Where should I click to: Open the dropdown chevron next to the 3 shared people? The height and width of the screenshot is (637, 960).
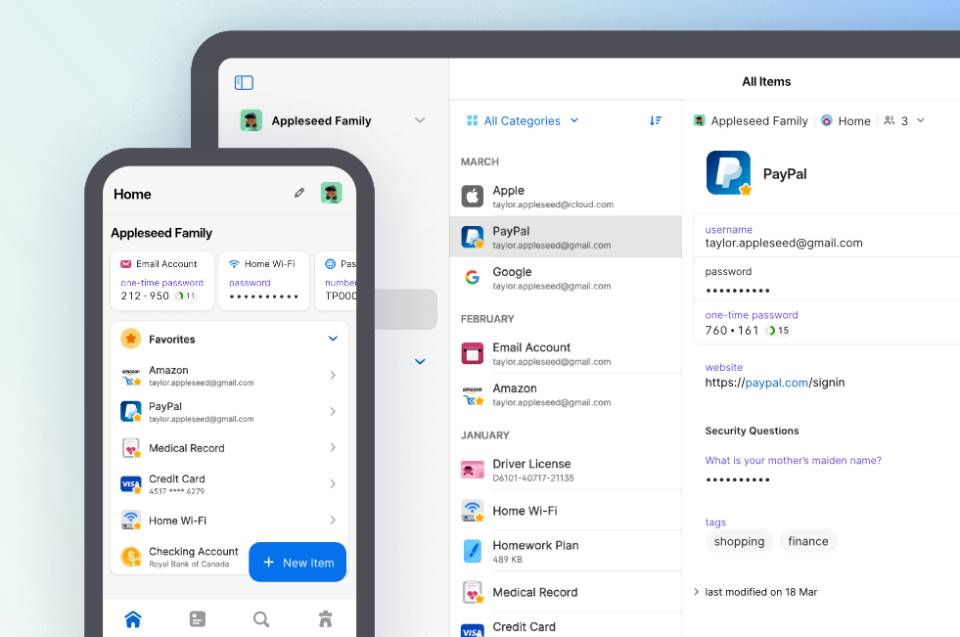pos(920,121)
